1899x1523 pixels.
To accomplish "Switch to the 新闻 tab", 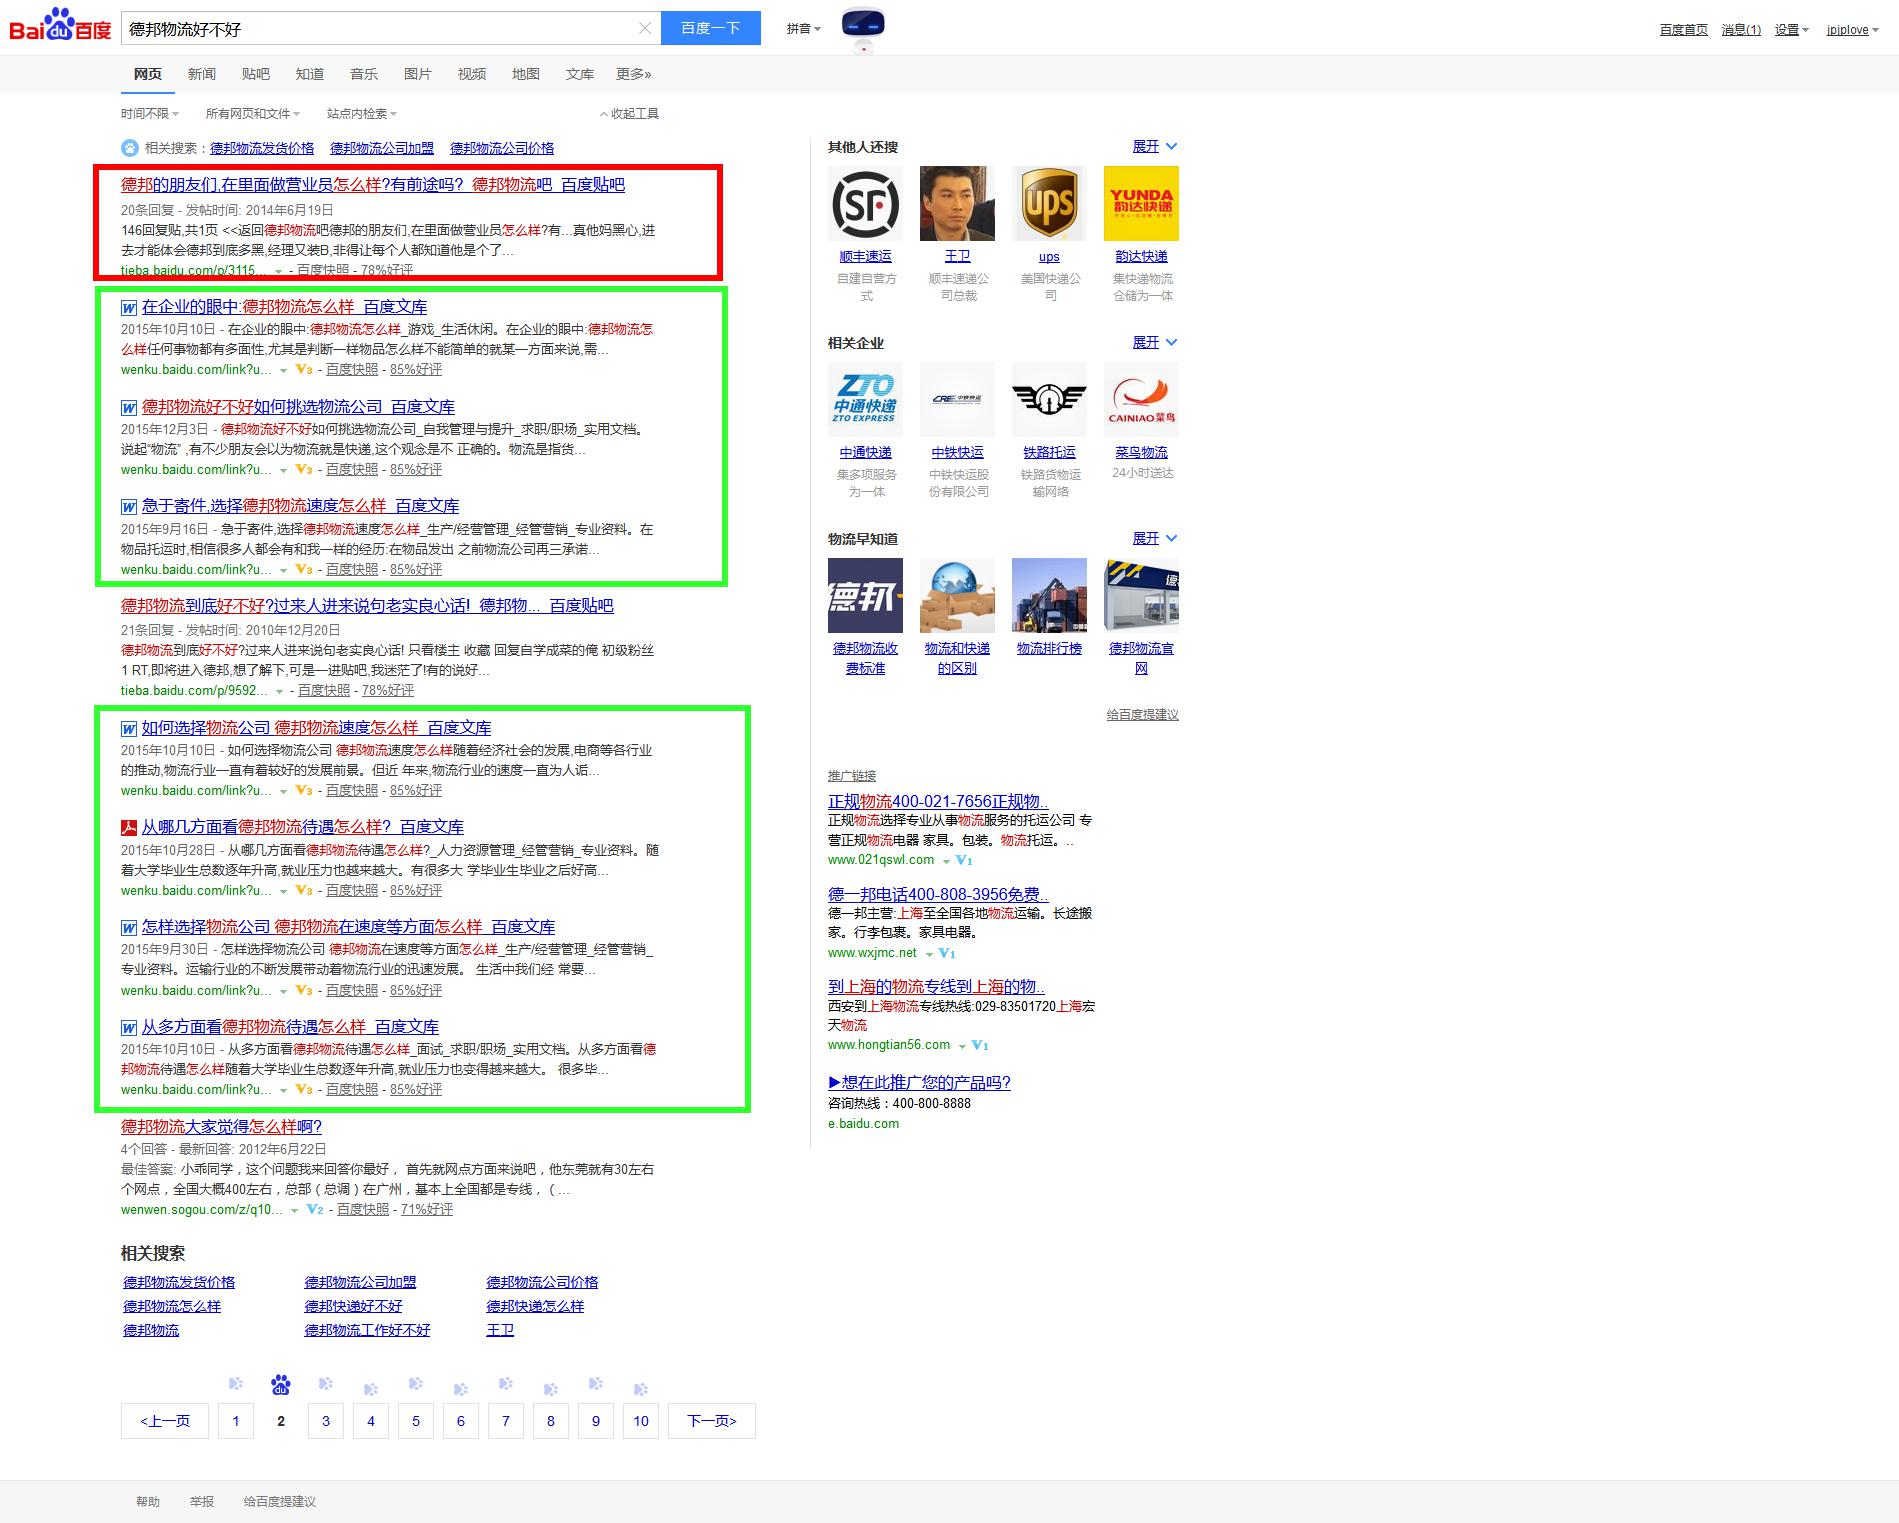I will (x=201, y=74).
